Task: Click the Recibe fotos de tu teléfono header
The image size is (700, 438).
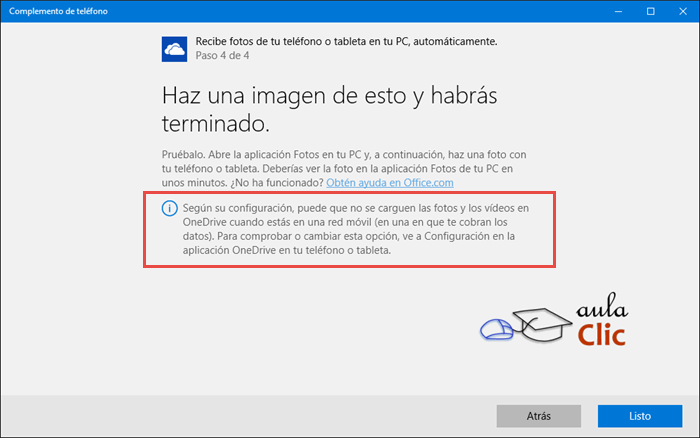Action: [x=347, y=41]
